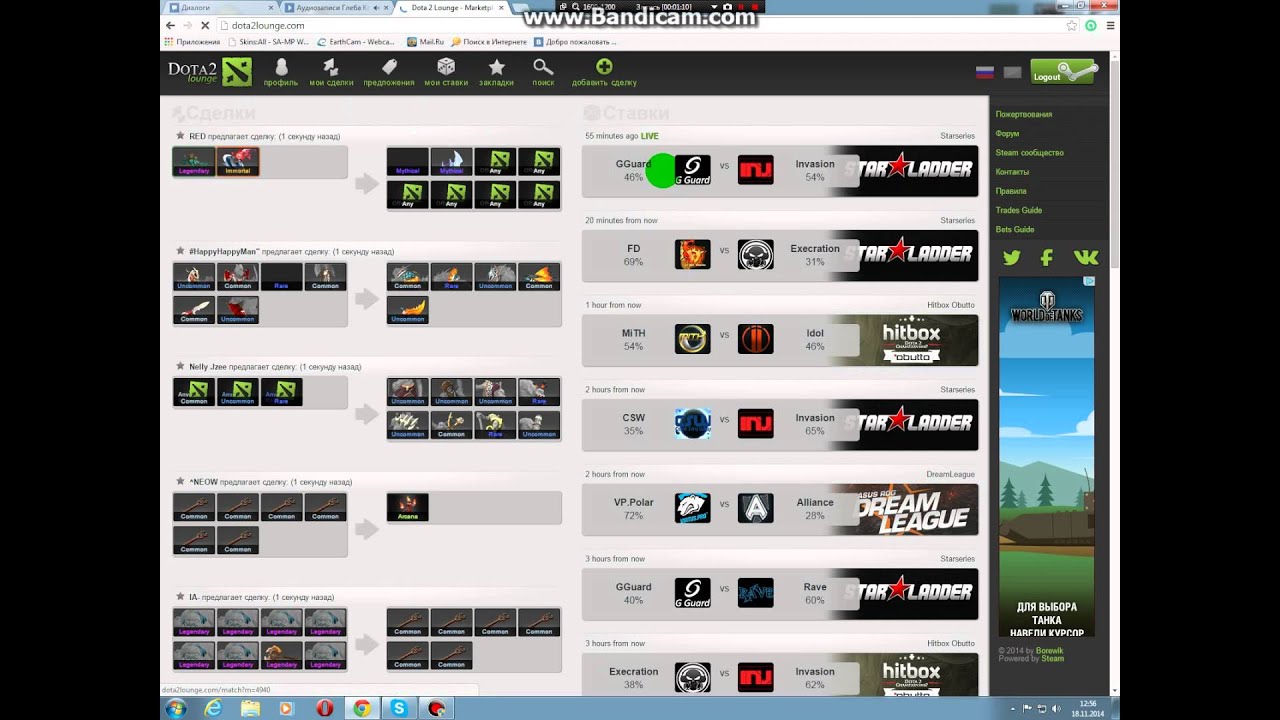Open Chrome taskbar icon
The height and width of the screenshot is (720, 1280).
point(362,708)
